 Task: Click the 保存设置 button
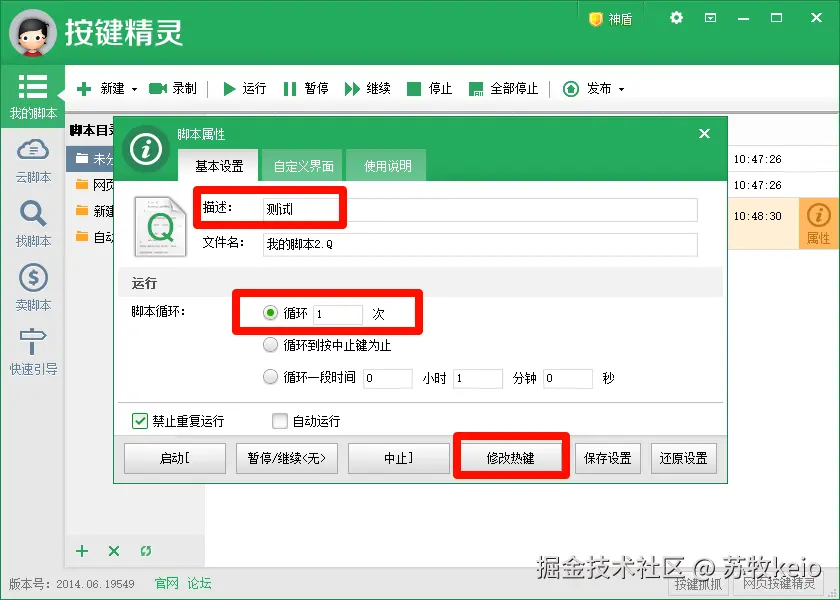[608, 459]
